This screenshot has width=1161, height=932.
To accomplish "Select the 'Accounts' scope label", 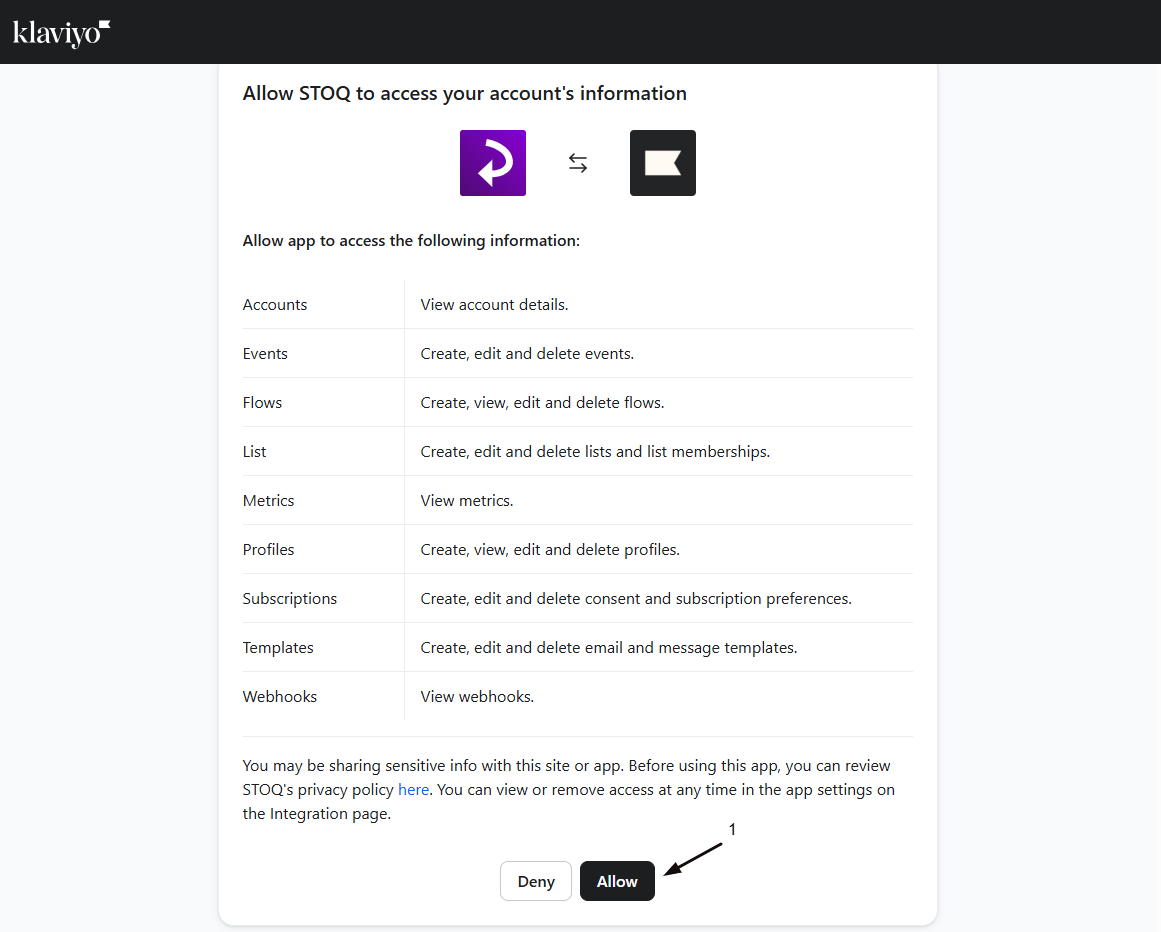I will click(275, 304).
